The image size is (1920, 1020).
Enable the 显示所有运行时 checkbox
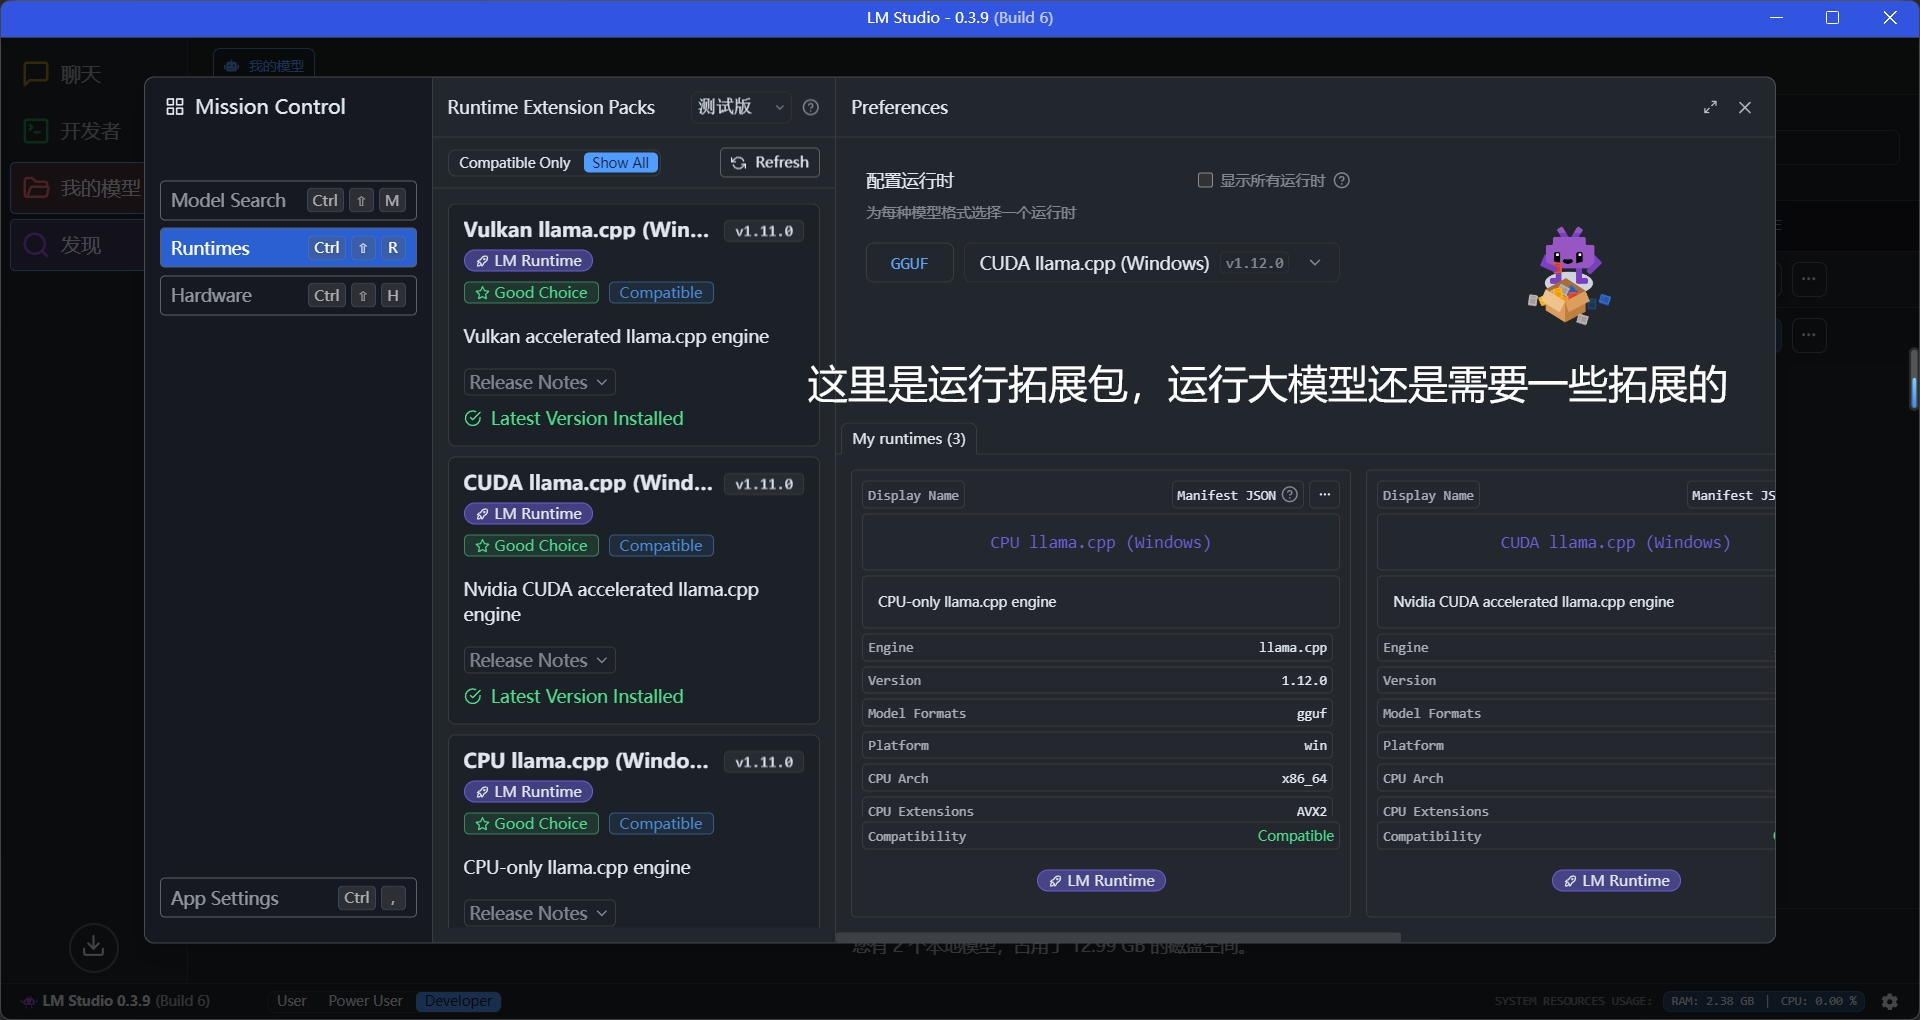click(x=1205, y=180)
